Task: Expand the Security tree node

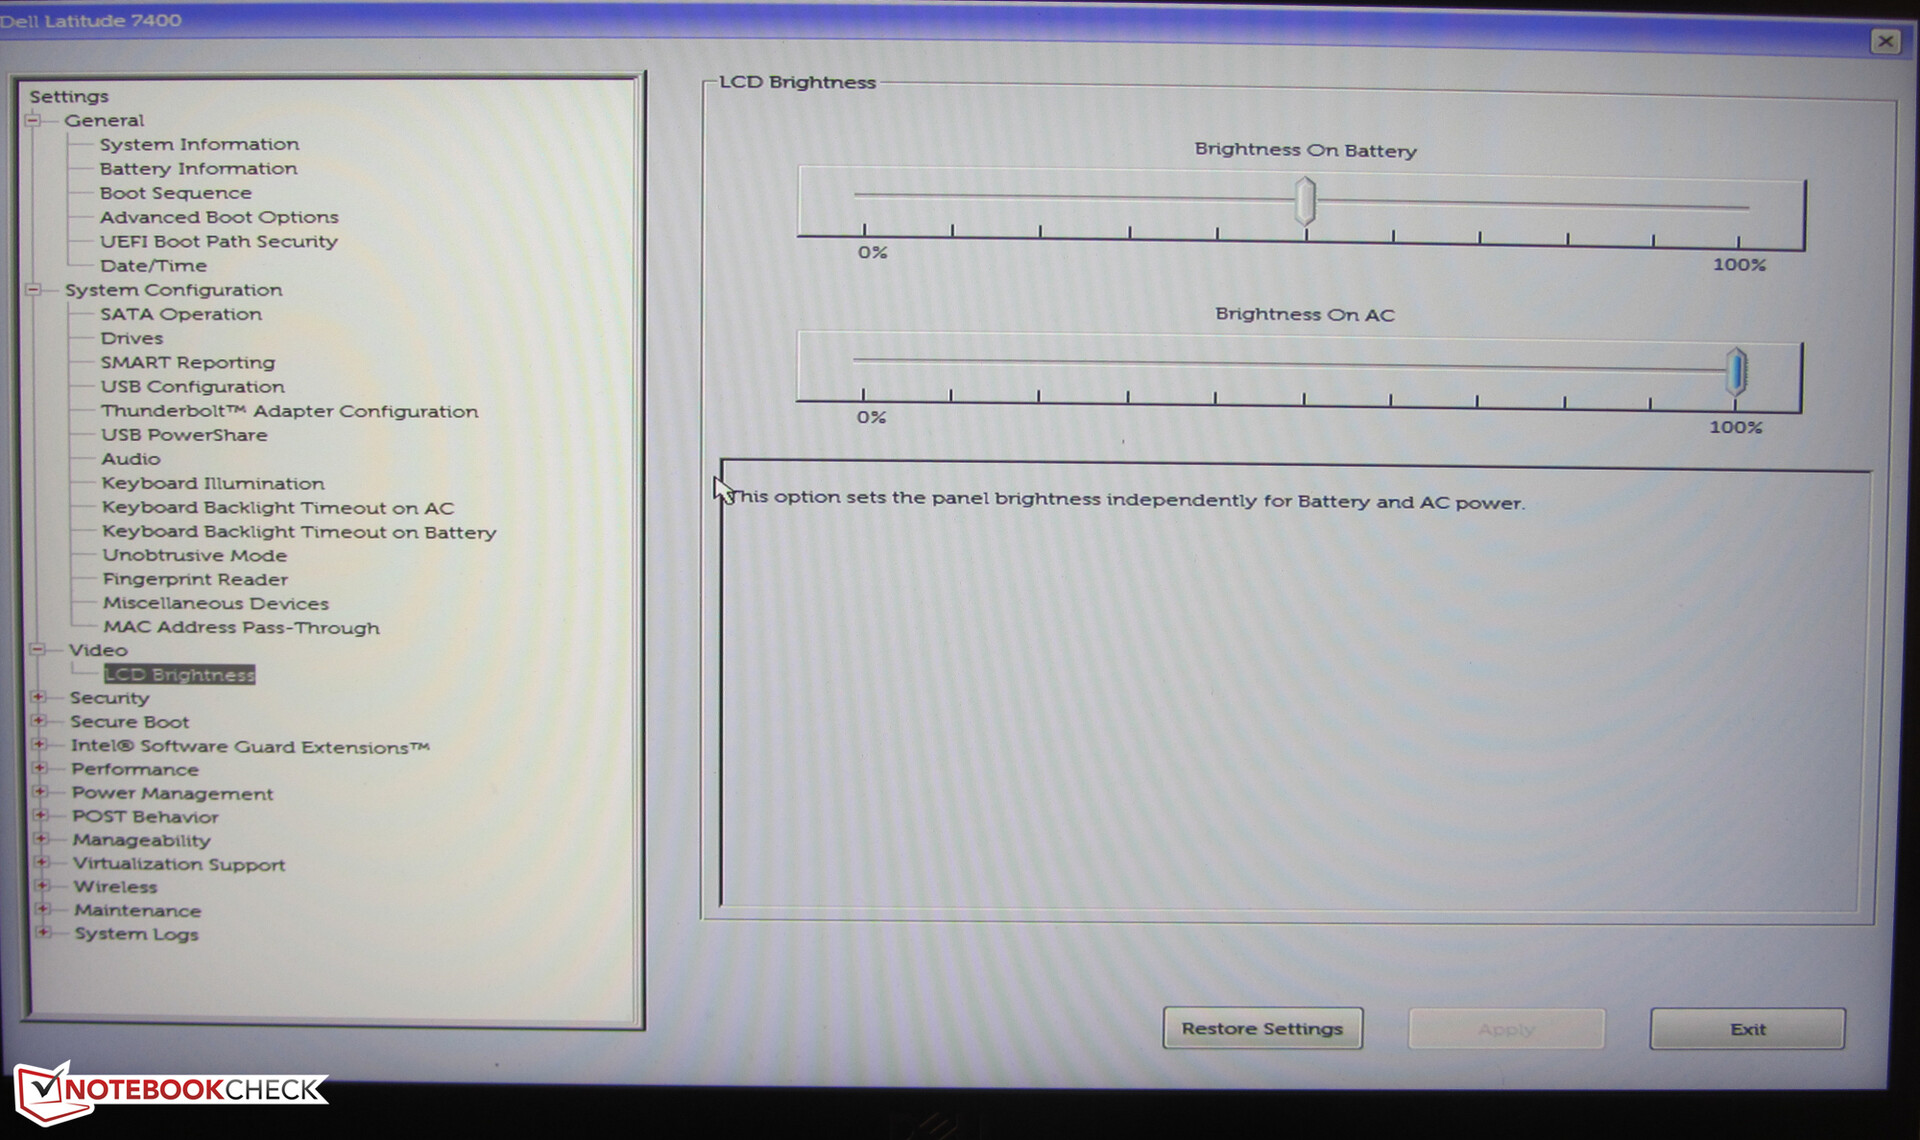Action: click(x=39, y=697)
